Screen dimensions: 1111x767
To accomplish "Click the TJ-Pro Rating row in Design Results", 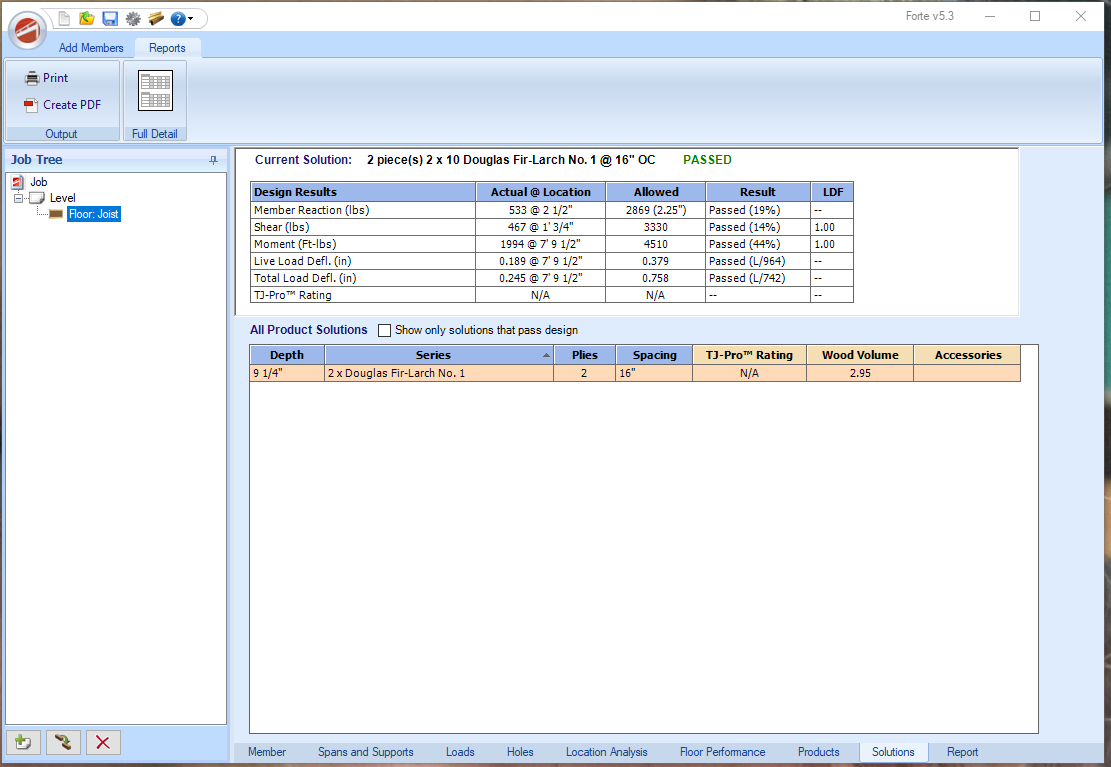I will (552, 295).
